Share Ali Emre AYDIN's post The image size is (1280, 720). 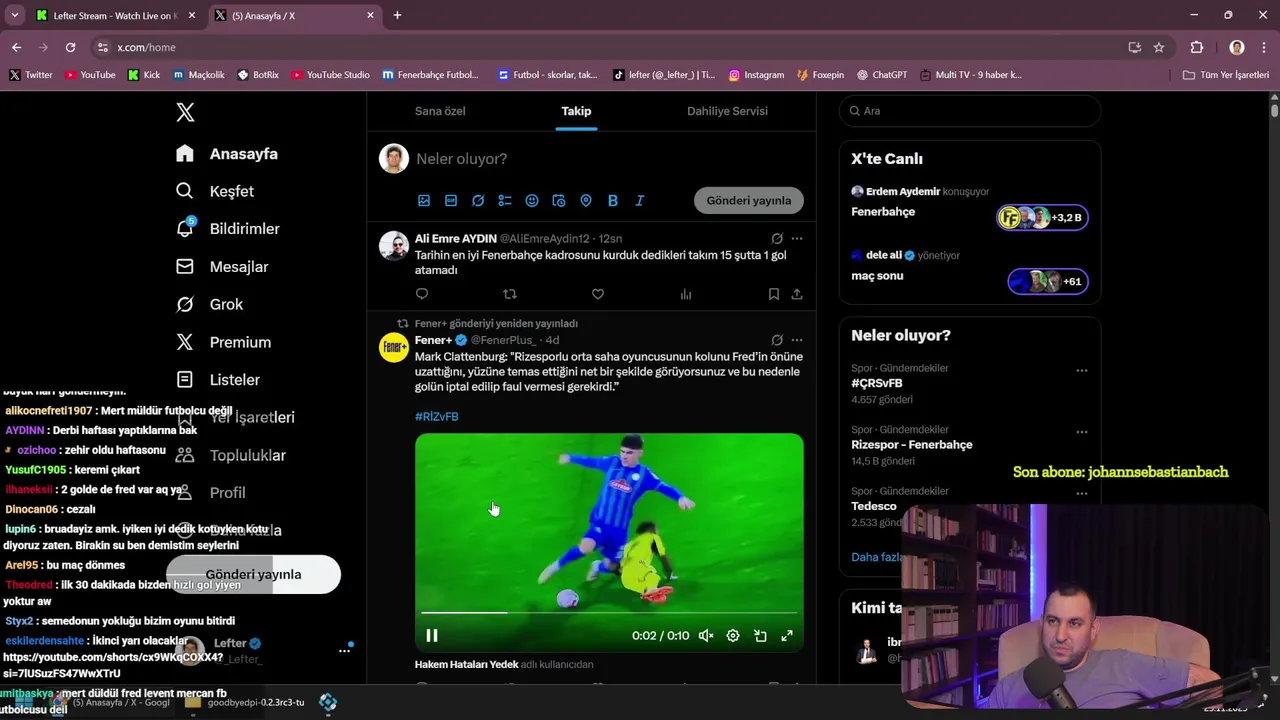click(x=797, y=294)
